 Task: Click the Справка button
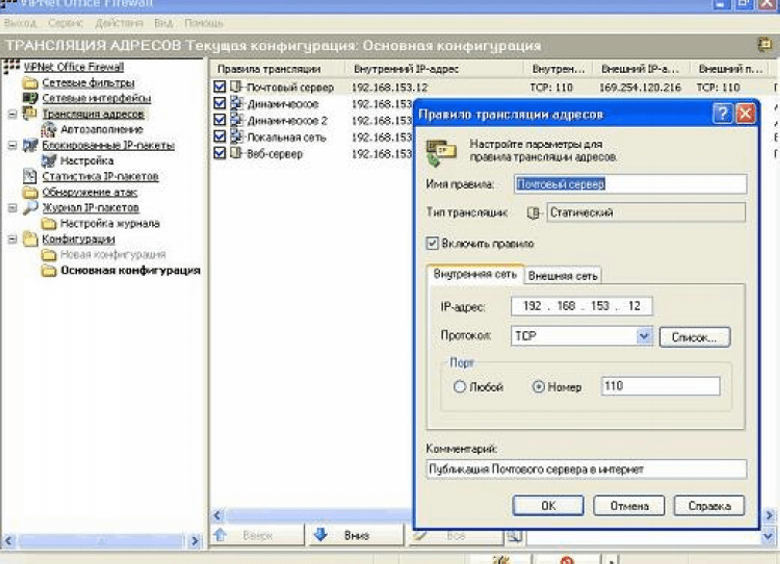point(709,506)
